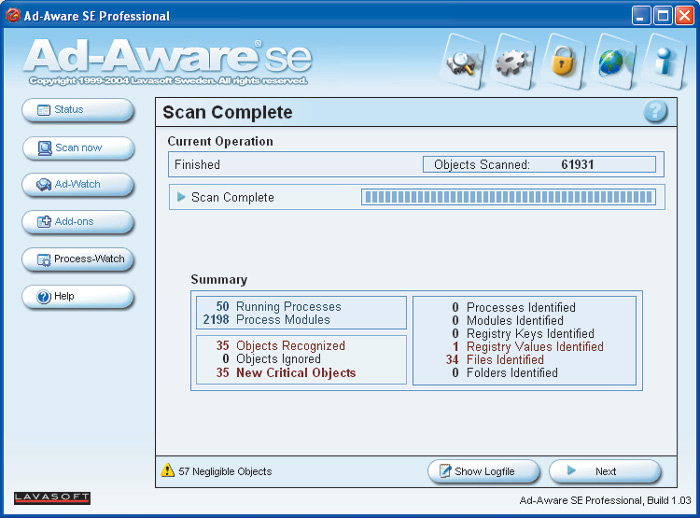Click the Ad-Aware title bar logo icon
The height and width of the screenshot is (518, 700).
pos(13,16)
